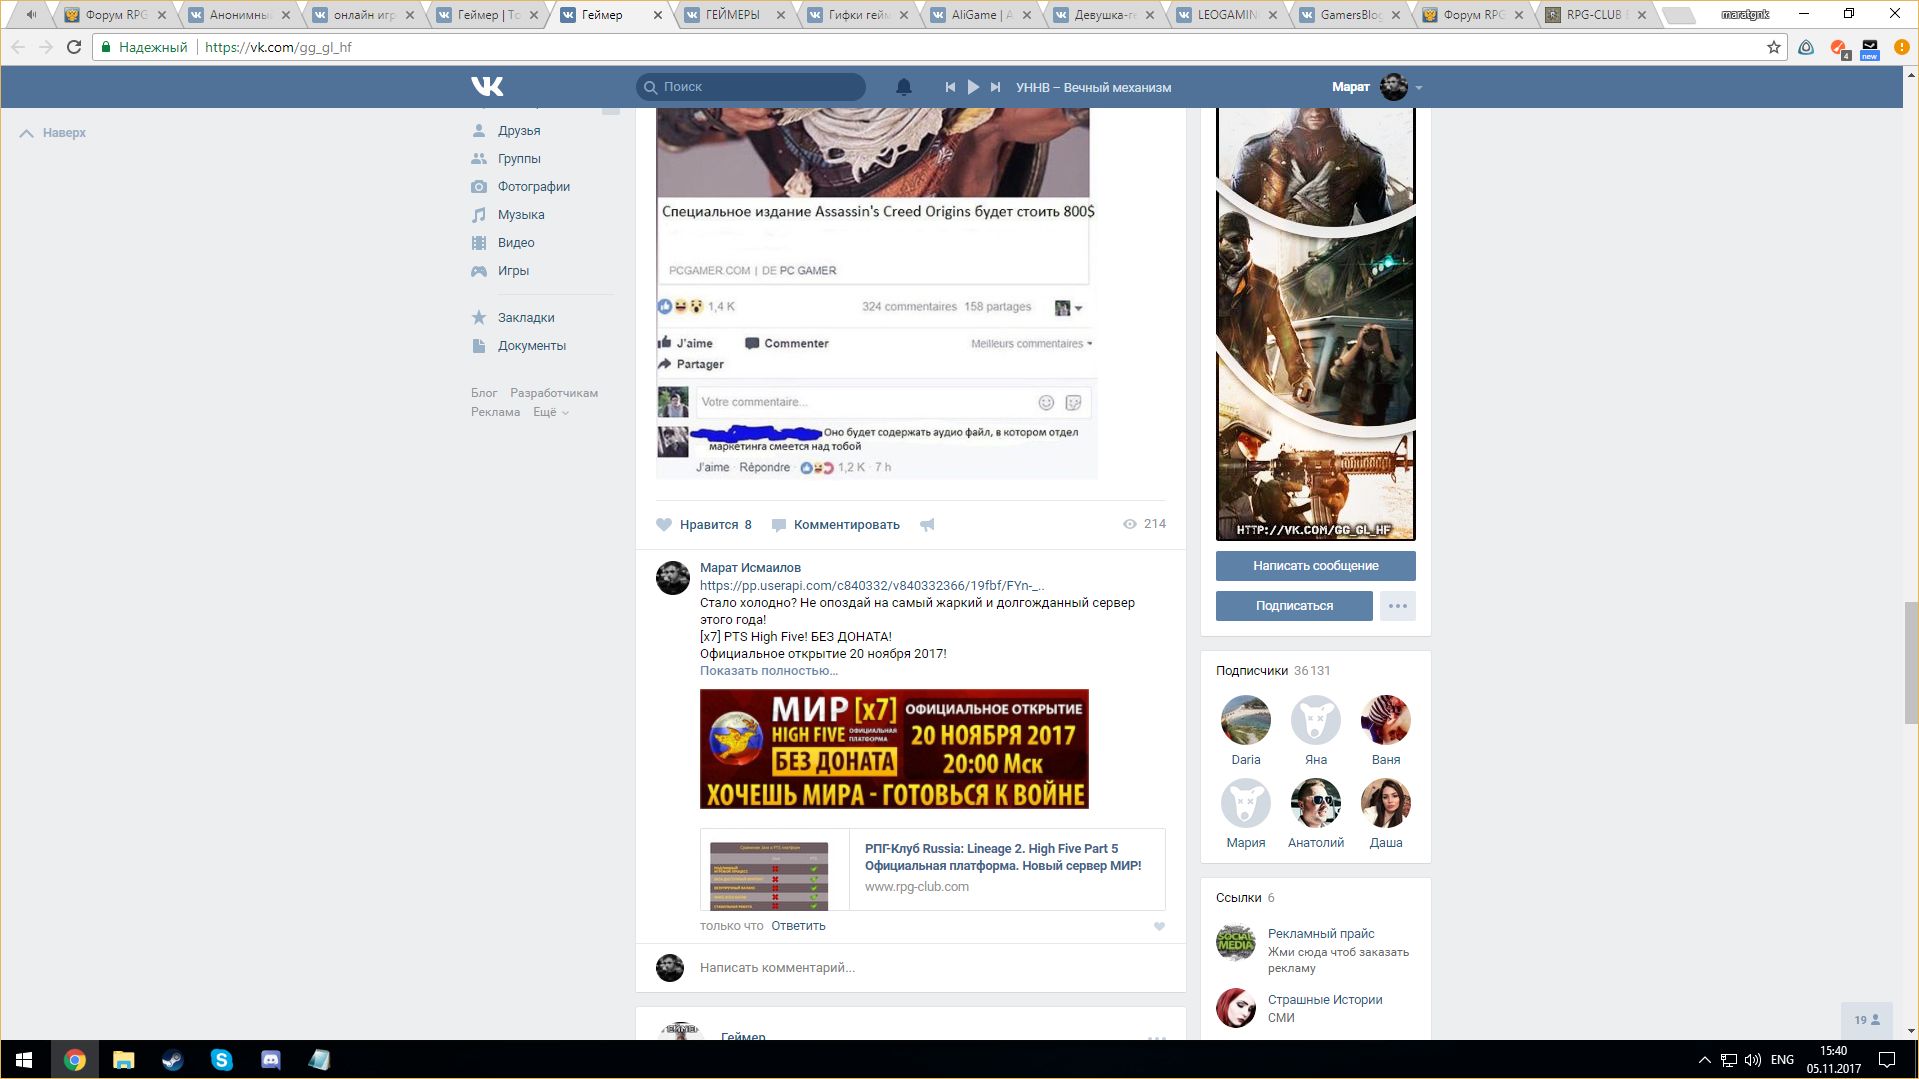The width and height of the screenshot is (1919, 1079).
Task: Open subscriber Мария's avatar
Action: click(x=1246, y=803)
